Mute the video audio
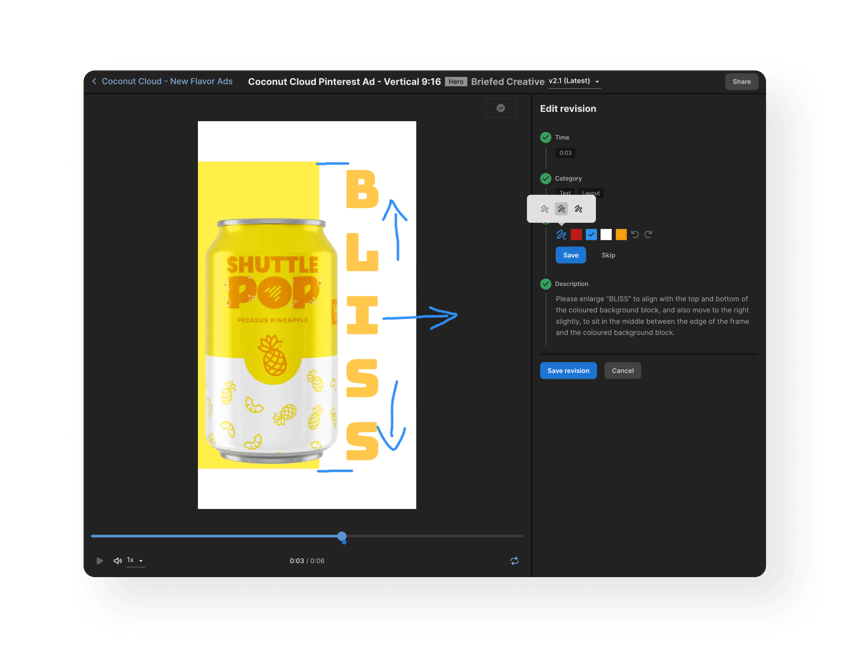The width and height of the screenshot is (850, 647). (x=117, y=561)
